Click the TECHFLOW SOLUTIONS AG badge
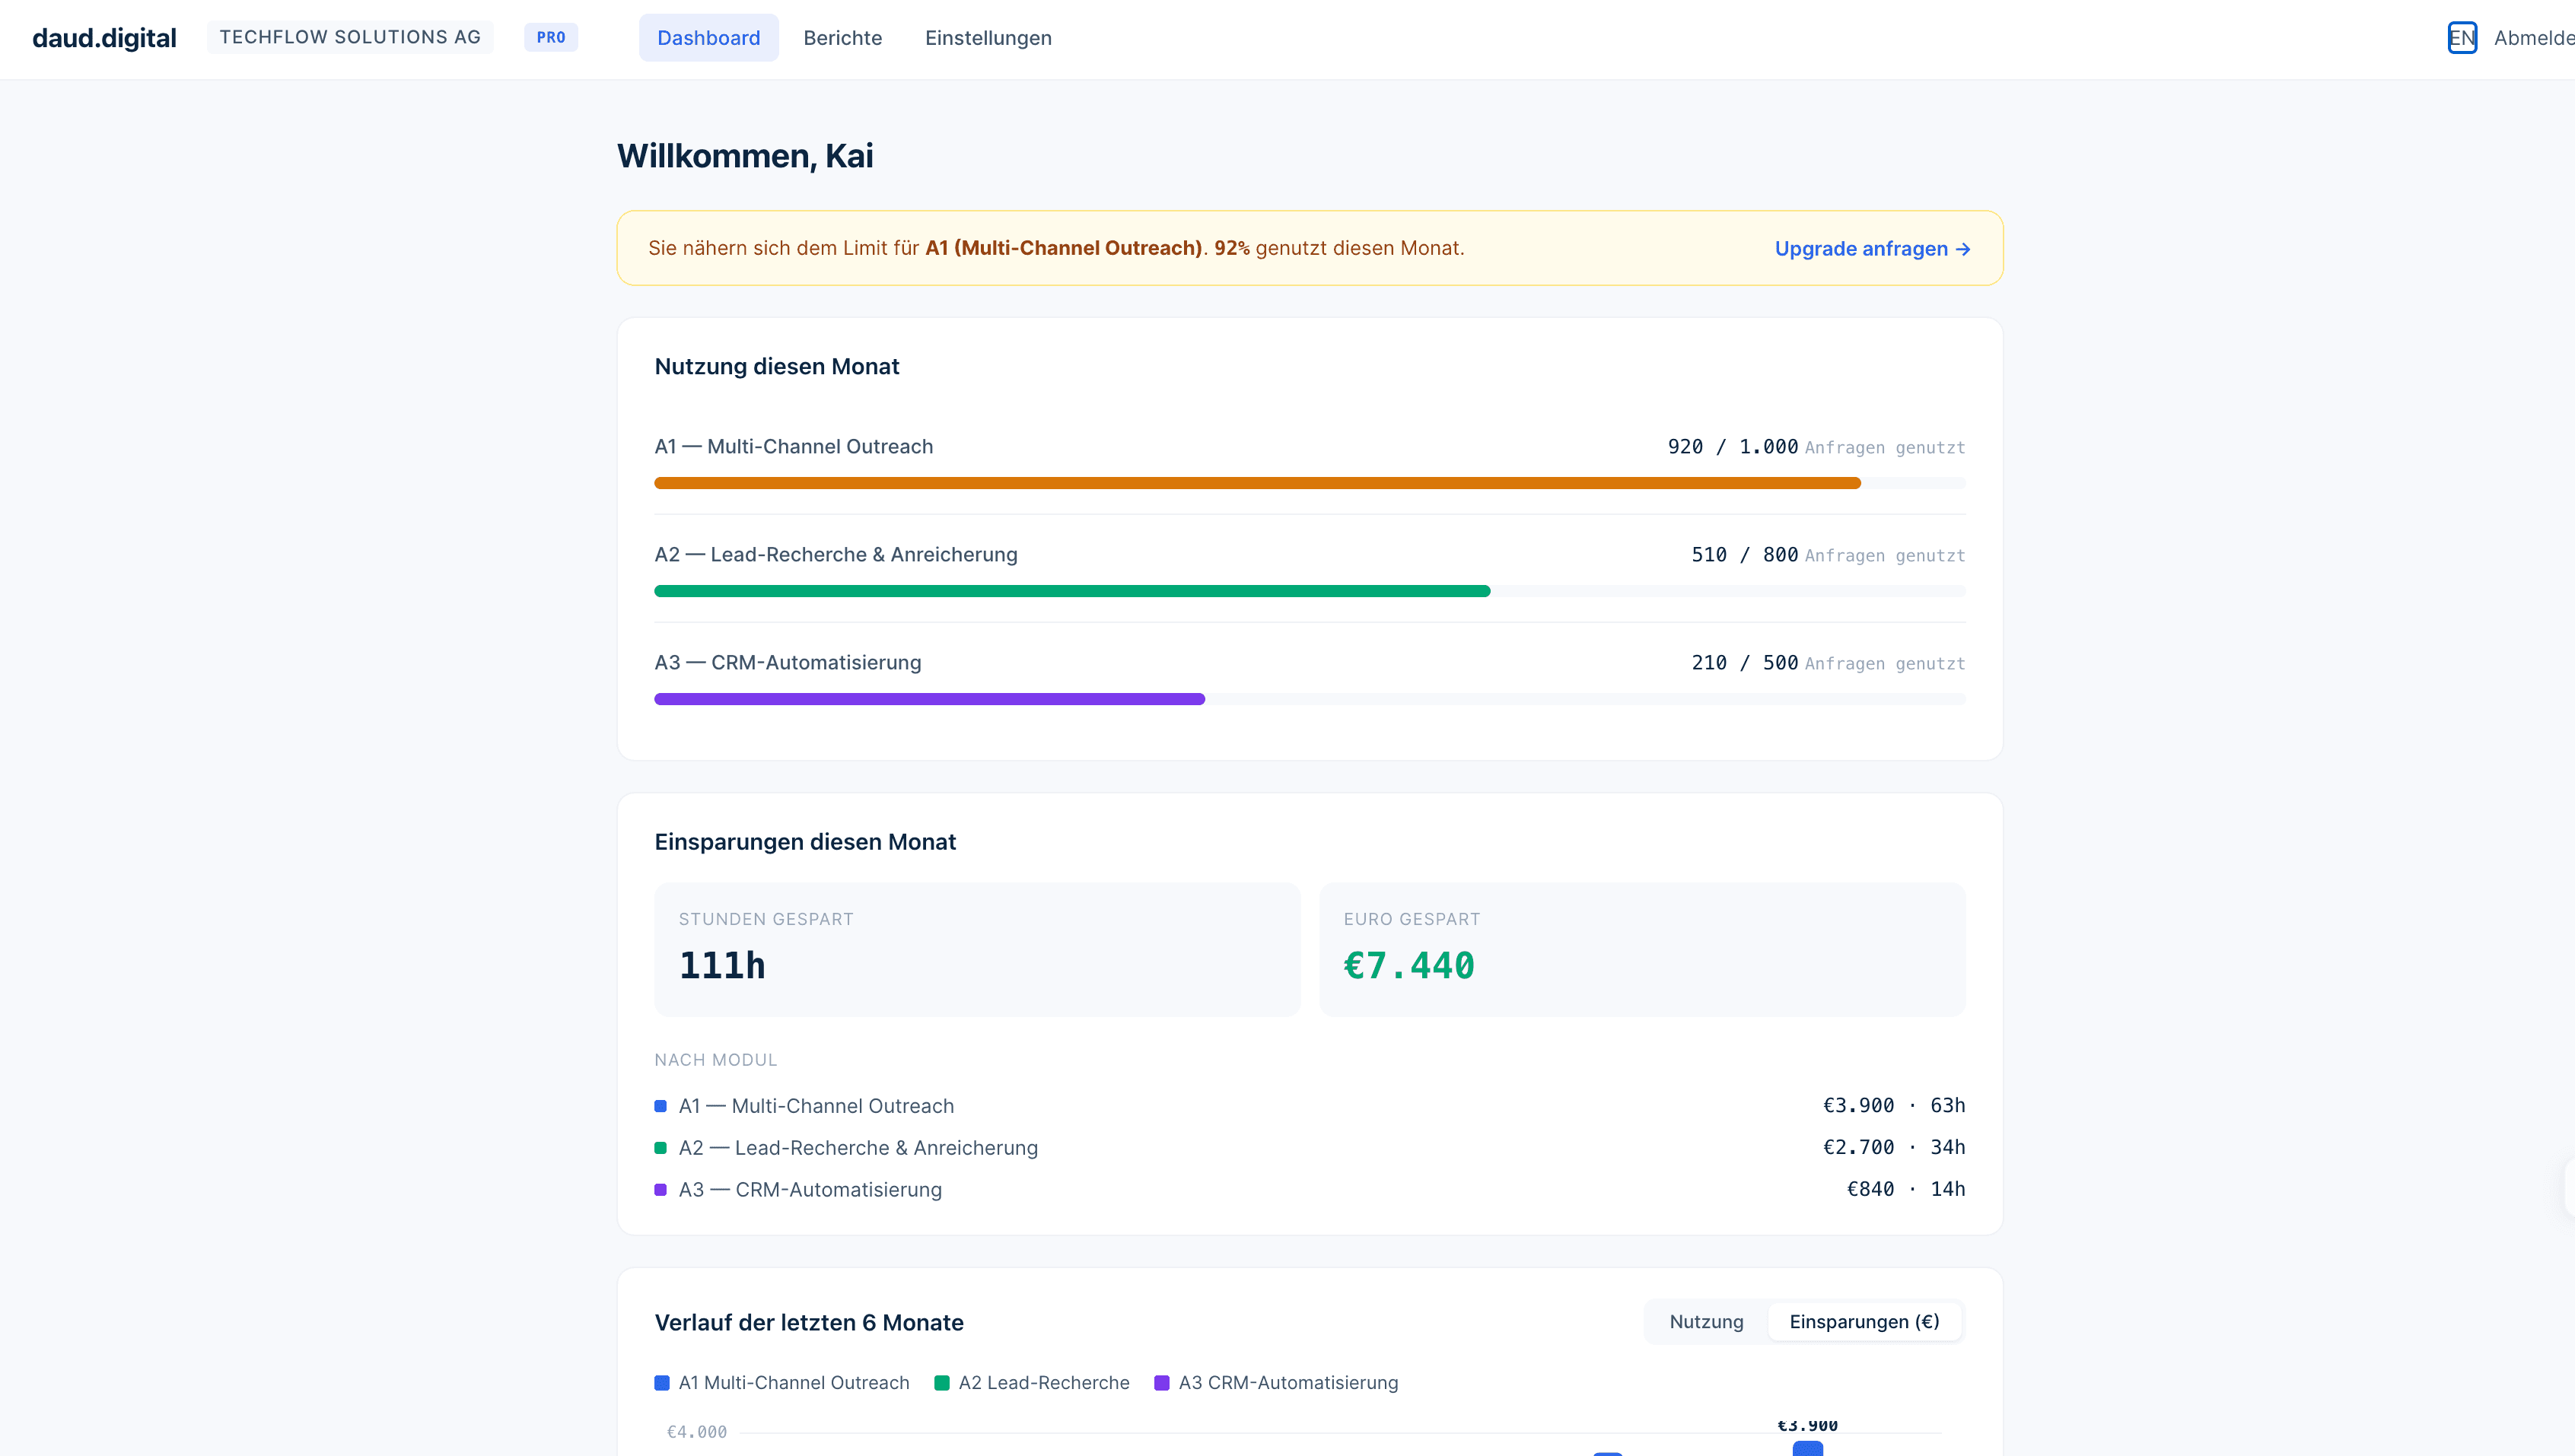2575x1456 pixels. point(350,37)
